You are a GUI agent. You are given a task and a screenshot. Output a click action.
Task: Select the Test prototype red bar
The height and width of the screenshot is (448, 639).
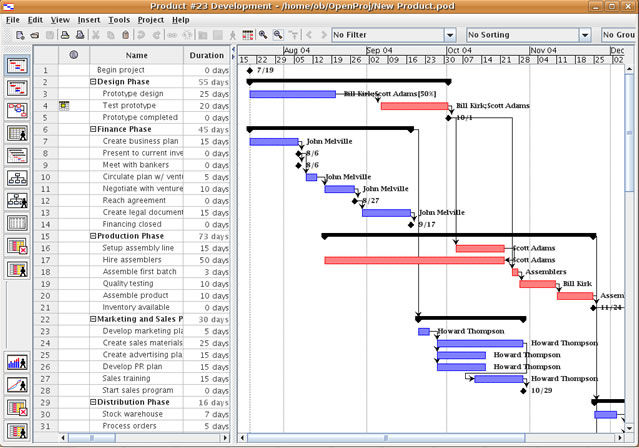[414, 106]
